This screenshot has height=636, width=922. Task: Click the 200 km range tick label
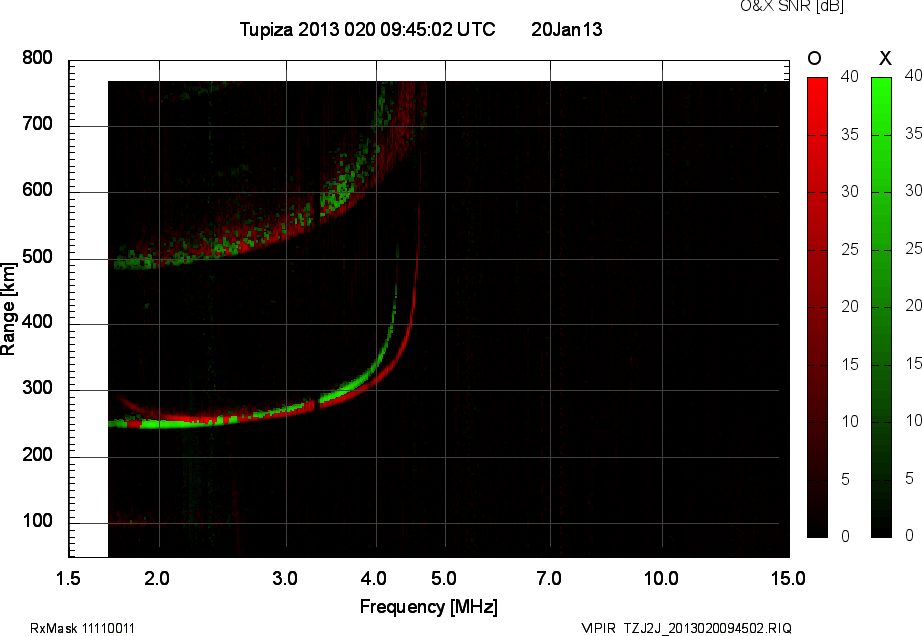pyautogui.click(x=38, y=454)
